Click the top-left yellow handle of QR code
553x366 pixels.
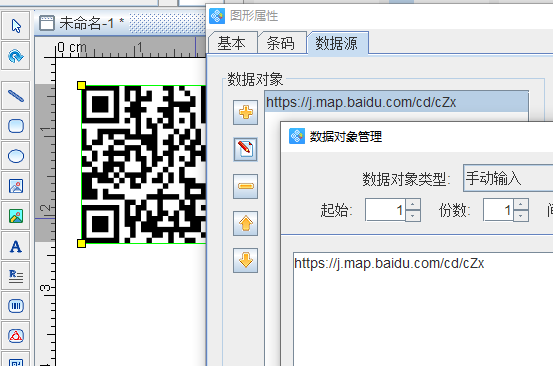click(81, 85)
